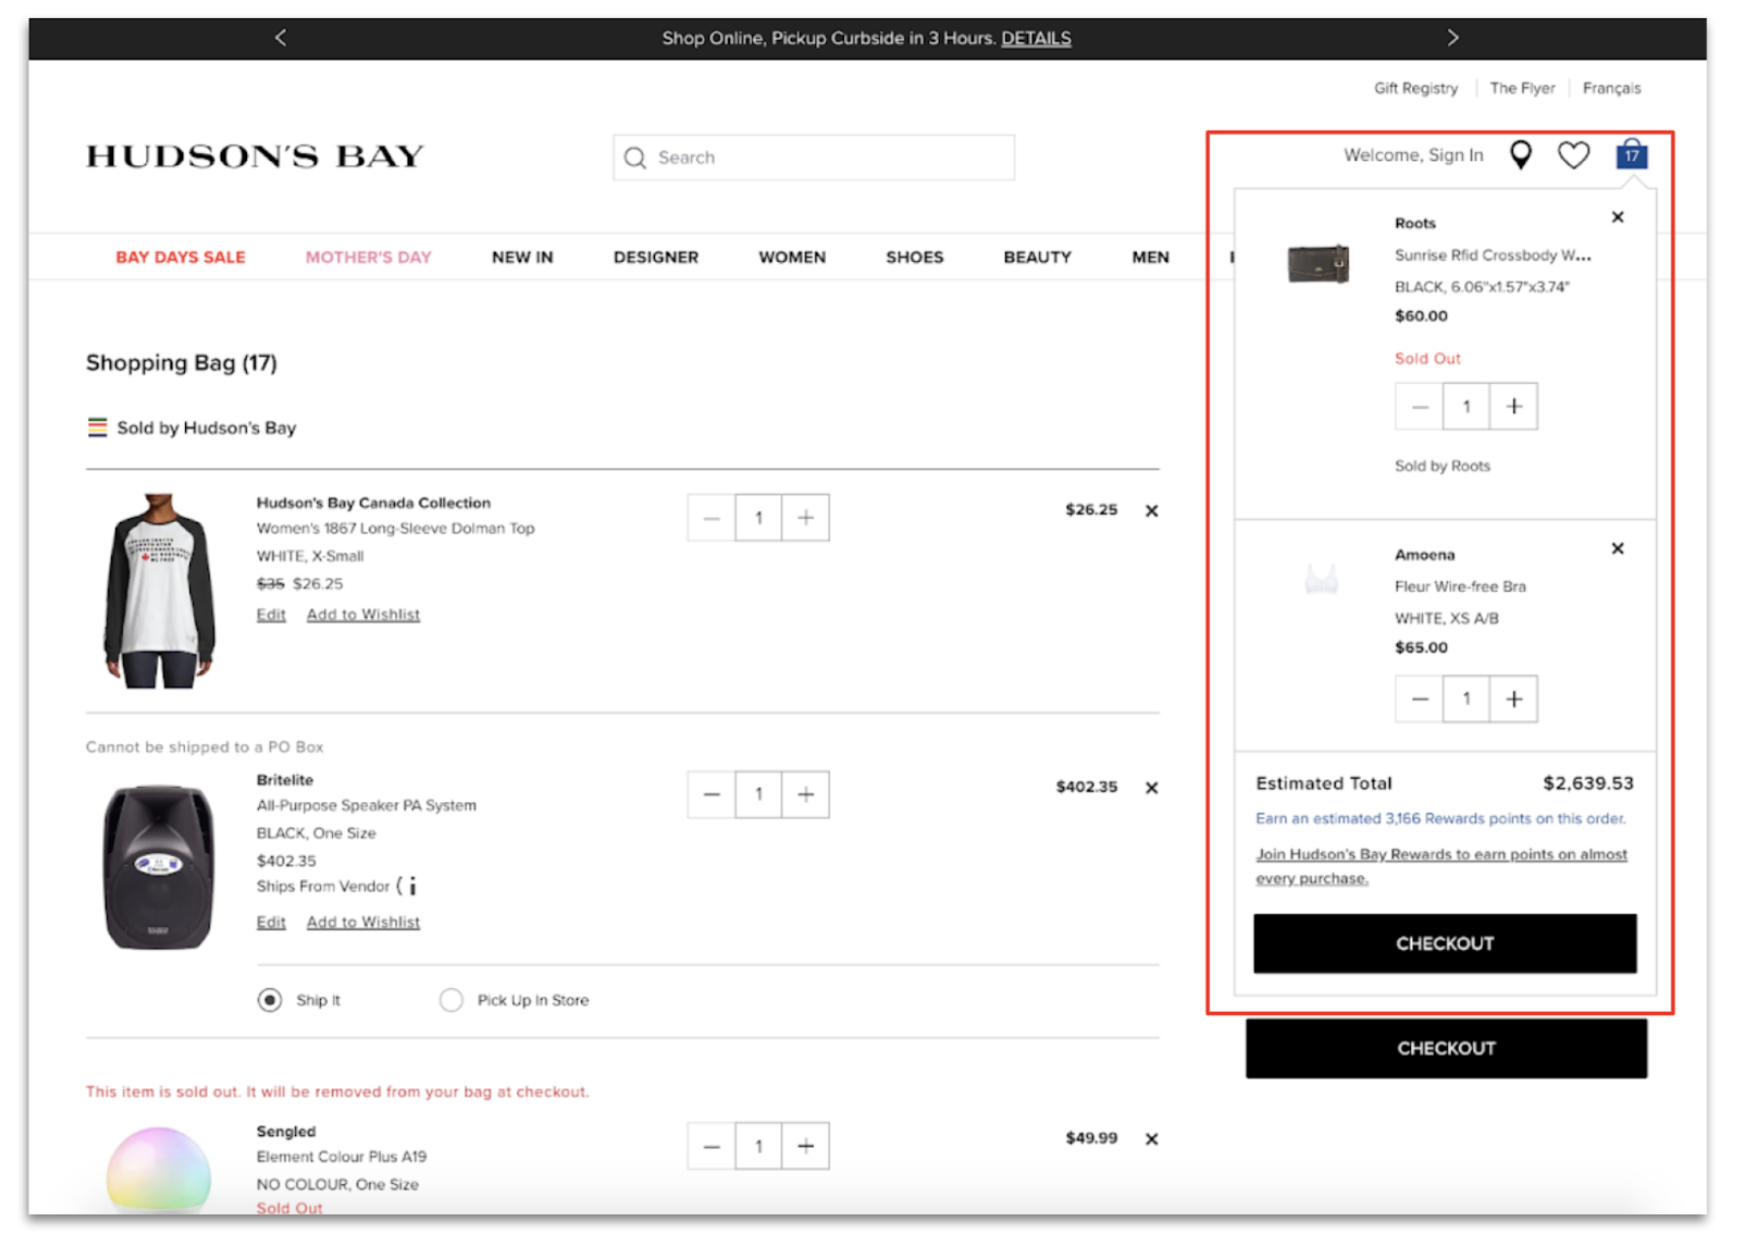Edit the Britelite speaker item
This screenshot has height=1250, width=1738.
point(271,922)
